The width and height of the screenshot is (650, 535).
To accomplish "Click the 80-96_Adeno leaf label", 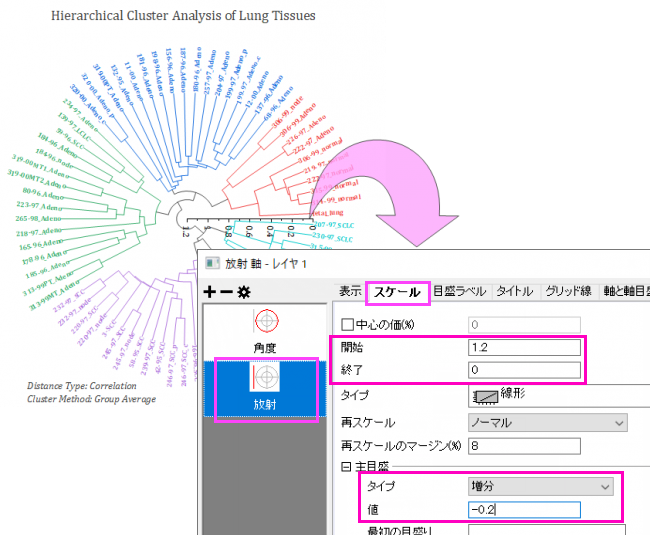I will coord(43,193).
